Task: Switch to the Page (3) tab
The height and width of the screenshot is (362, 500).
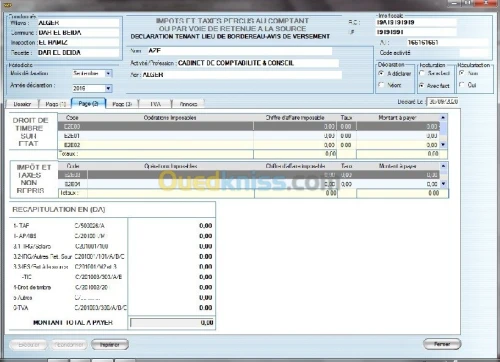Action: (x=122, y=104)
